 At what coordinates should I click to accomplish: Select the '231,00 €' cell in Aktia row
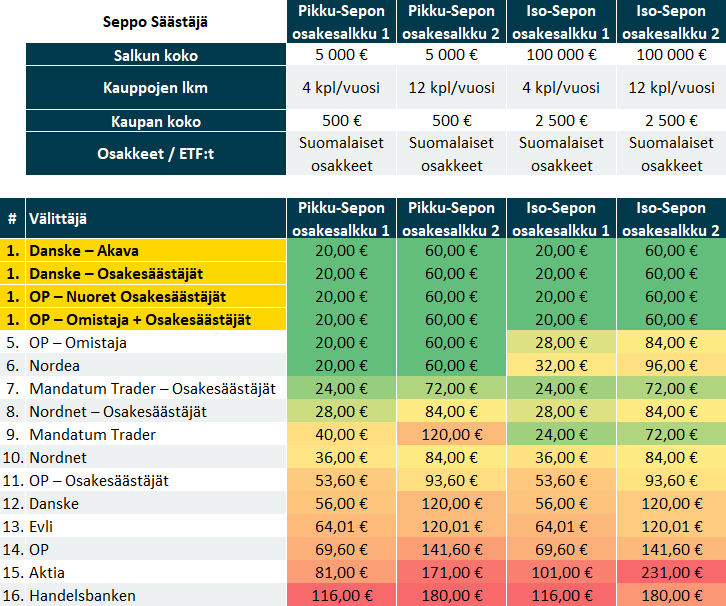pos(671,573)
